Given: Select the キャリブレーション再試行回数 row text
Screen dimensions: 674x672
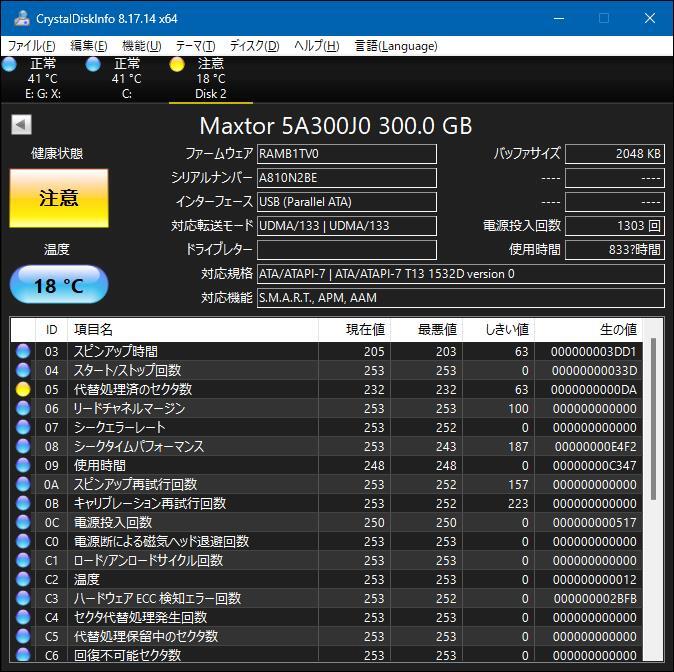Looking at the screenshot, I should [150, 503].
